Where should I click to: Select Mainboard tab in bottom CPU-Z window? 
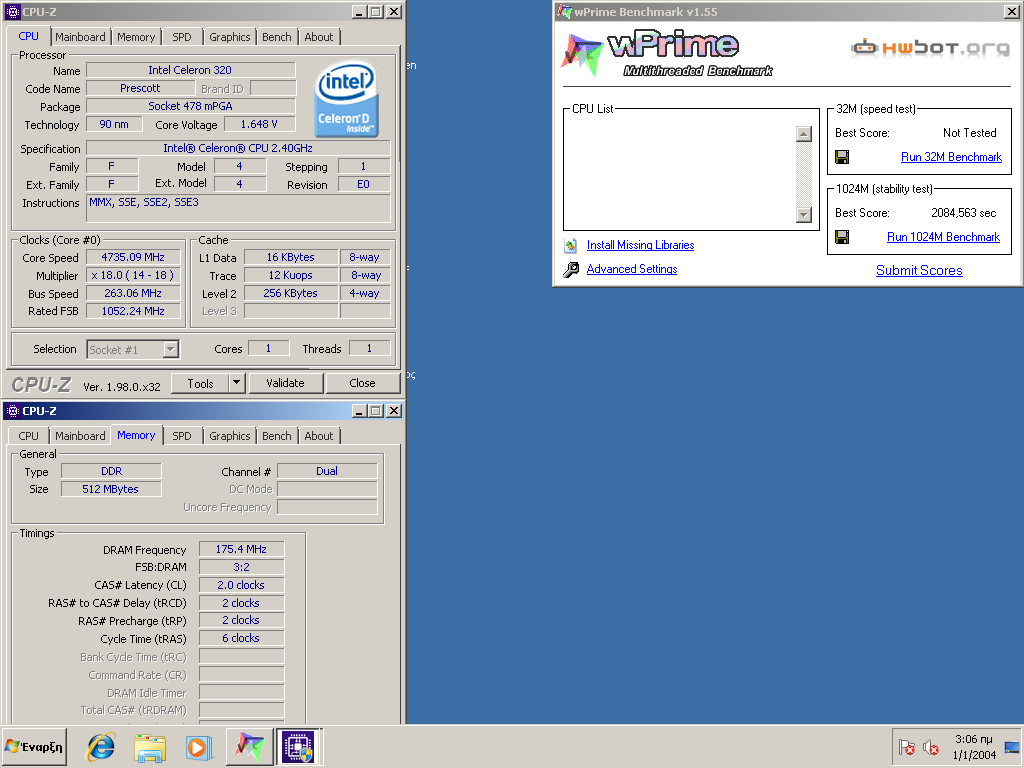(80, 436)
